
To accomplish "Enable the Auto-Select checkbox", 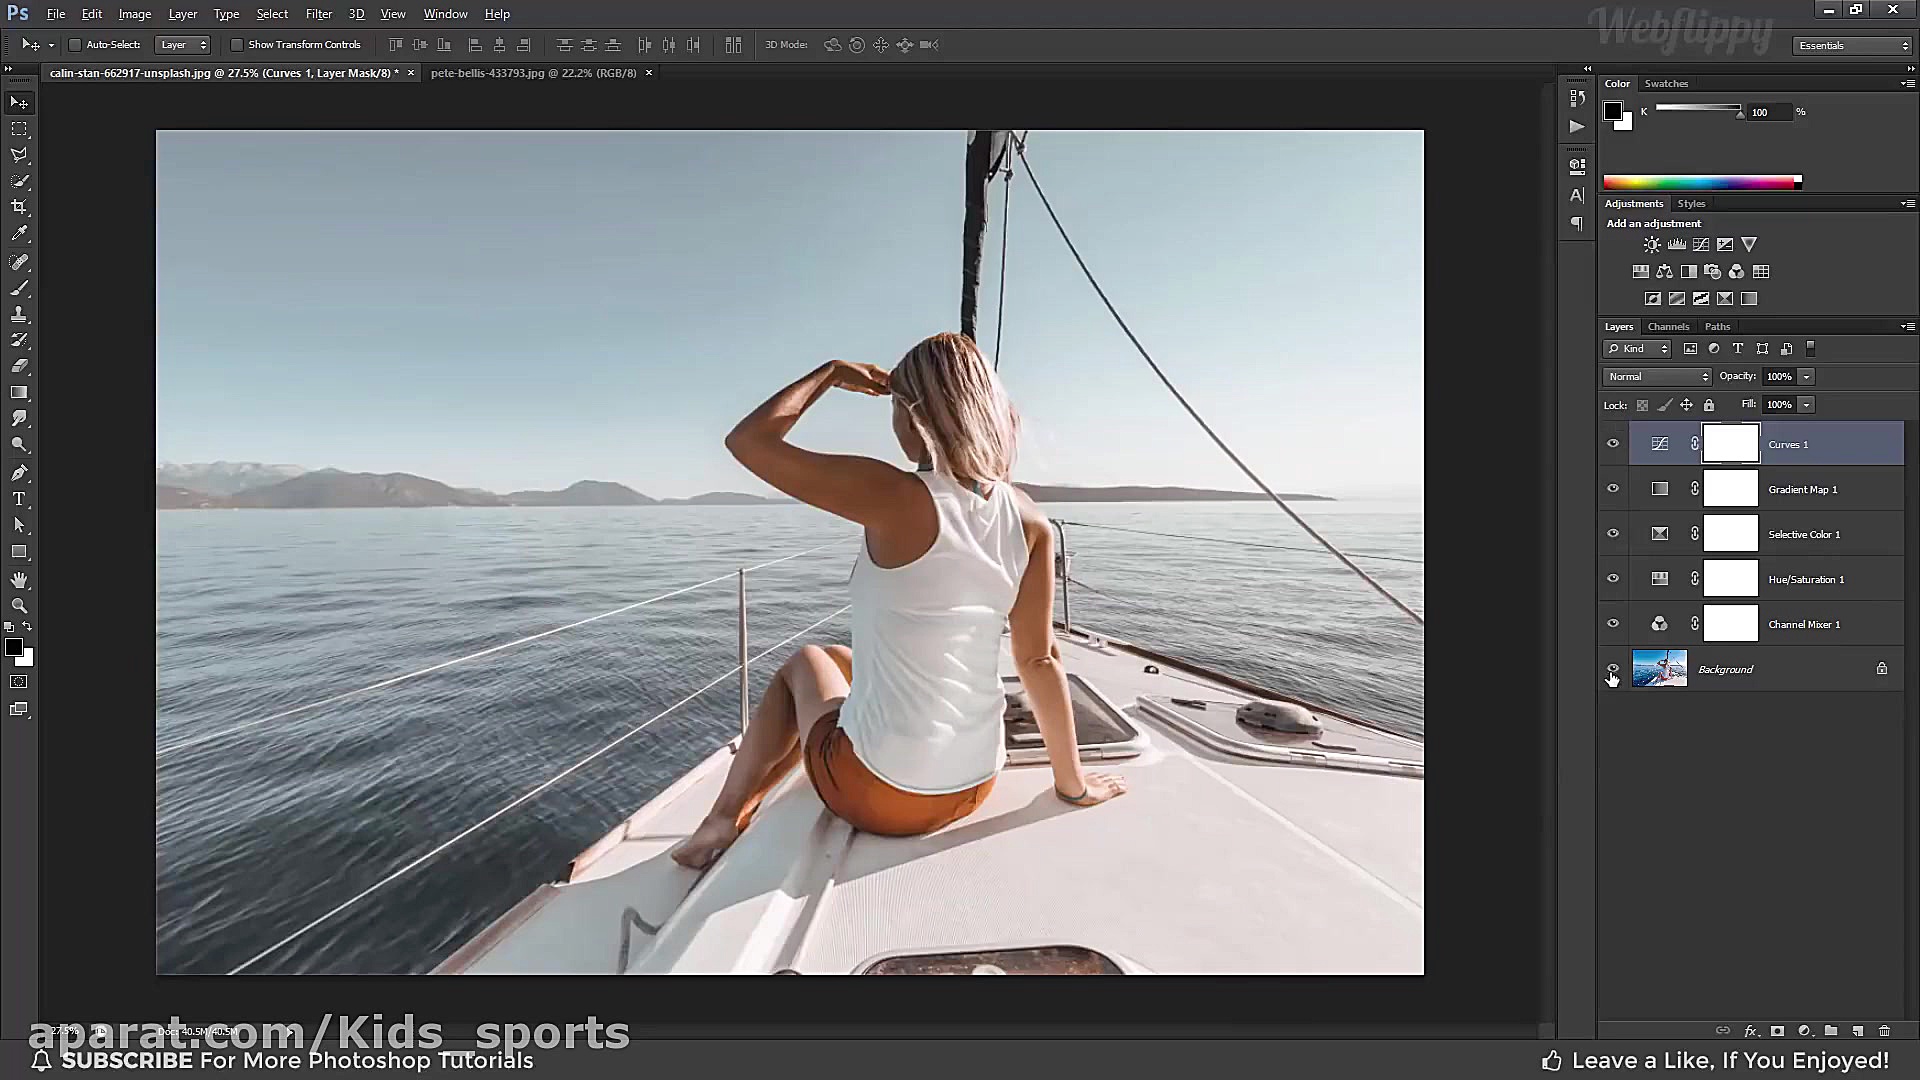I will pos(75,45).
